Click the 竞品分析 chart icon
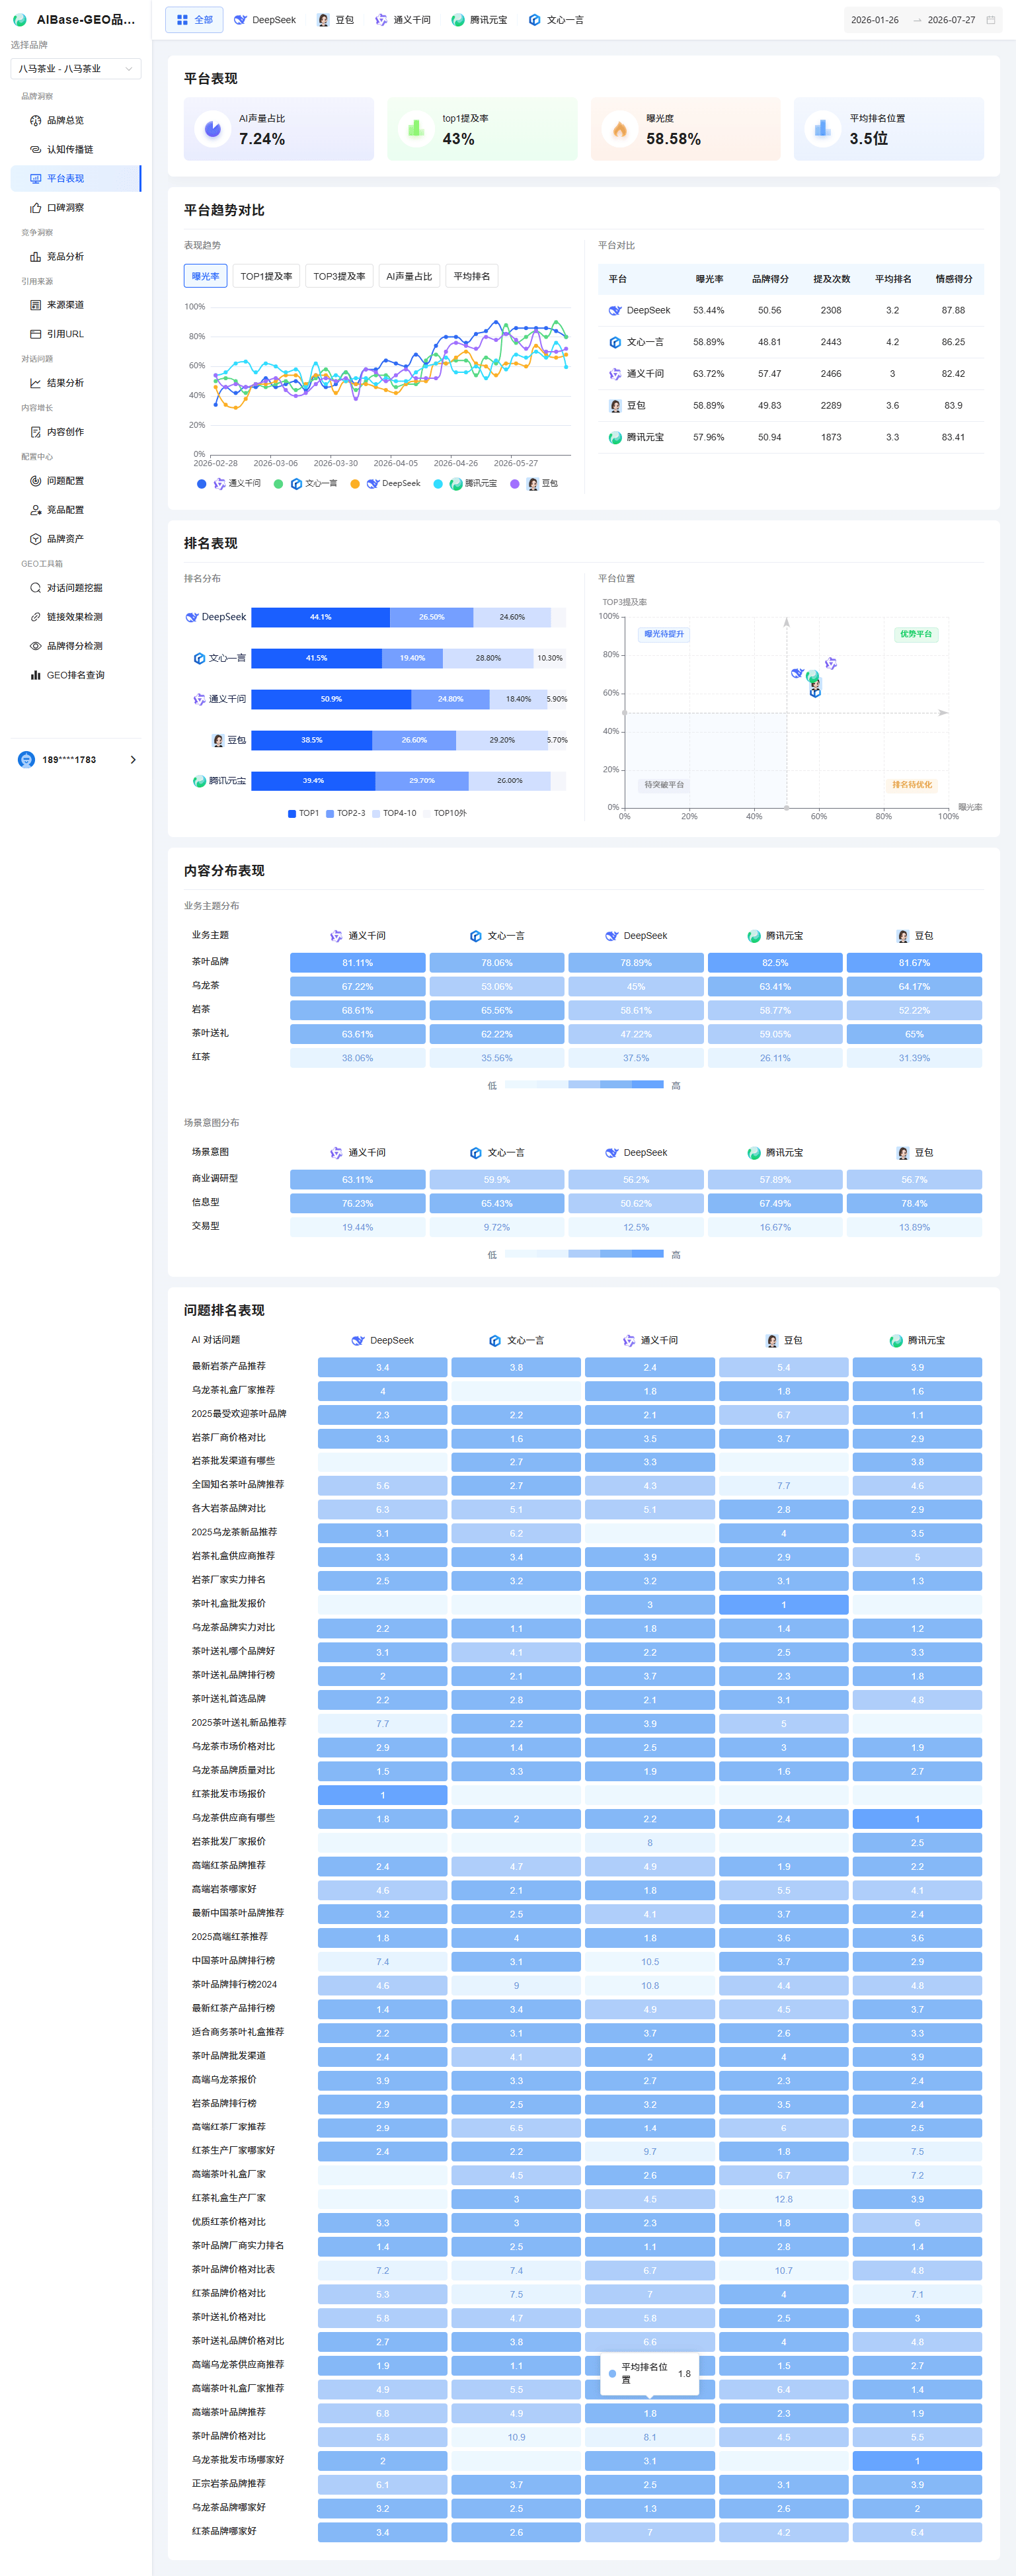The height and width of the screenshot is (2576, 1016). tap(35, 257)
